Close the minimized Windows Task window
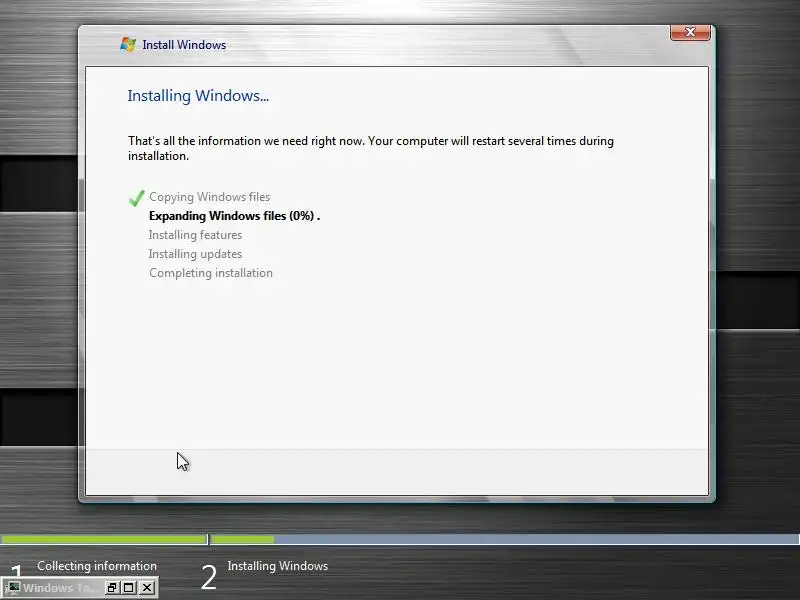This screenshot has width=800, height=600. (147, 587)
